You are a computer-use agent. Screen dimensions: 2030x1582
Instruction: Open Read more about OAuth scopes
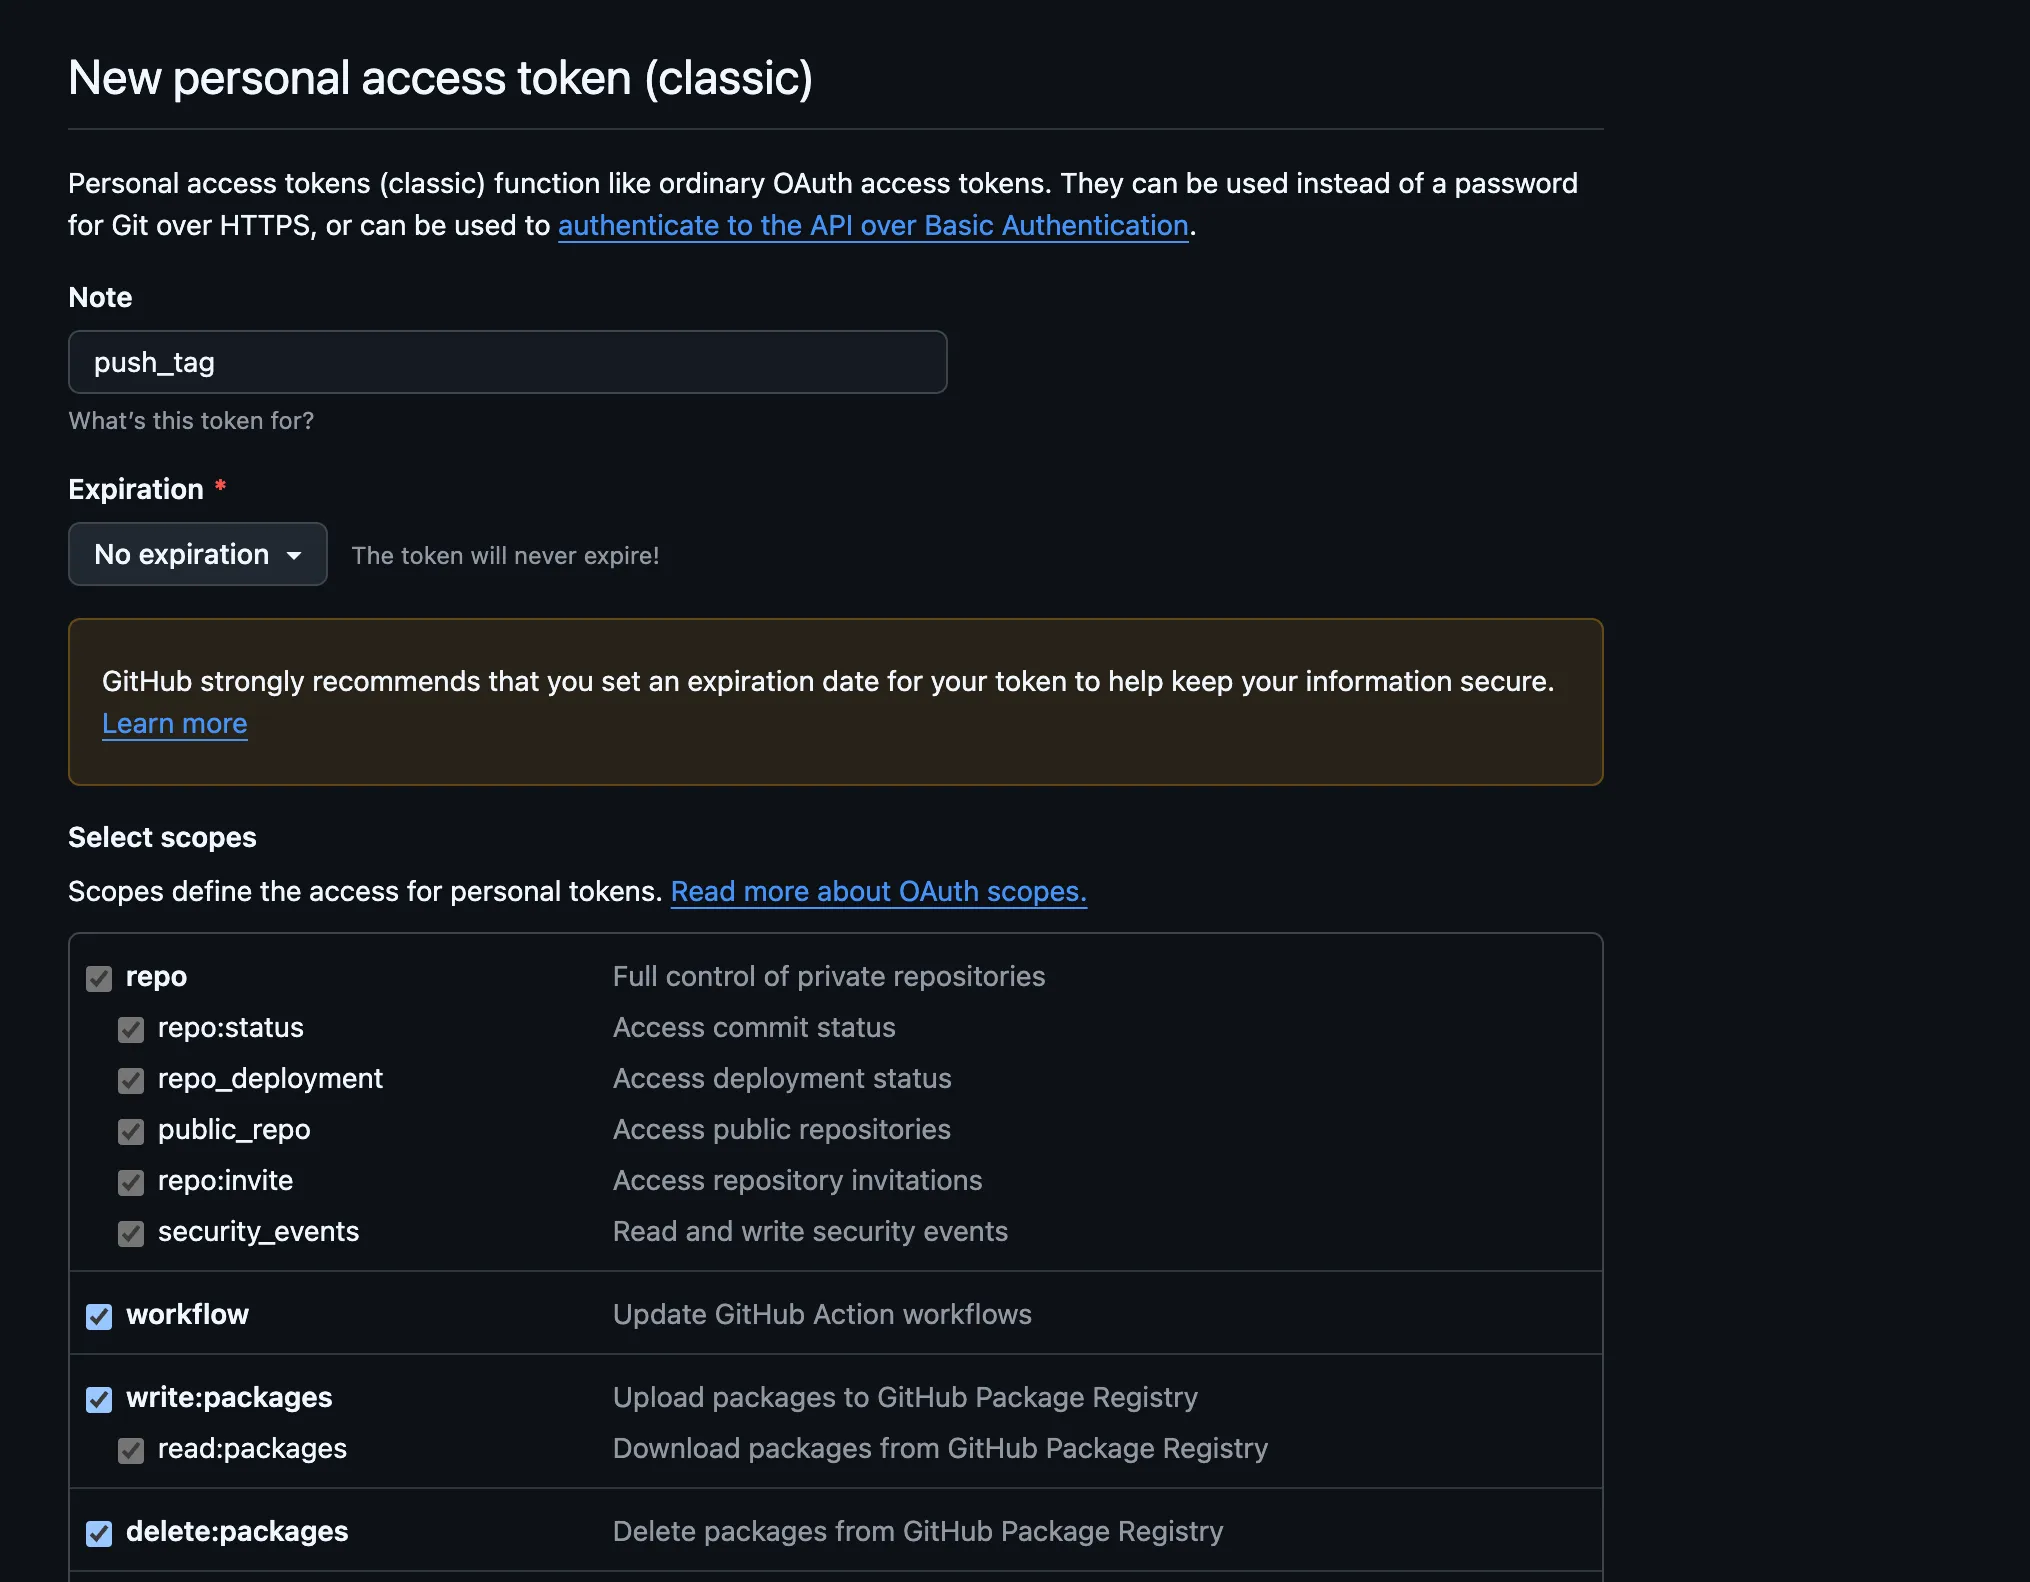tap(878, 891)
